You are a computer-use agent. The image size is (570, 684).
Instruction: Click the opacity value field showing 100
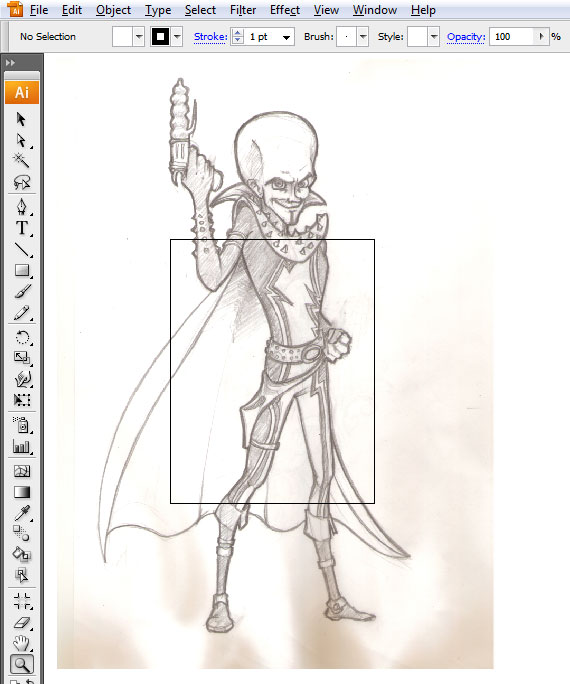(512, 37)
